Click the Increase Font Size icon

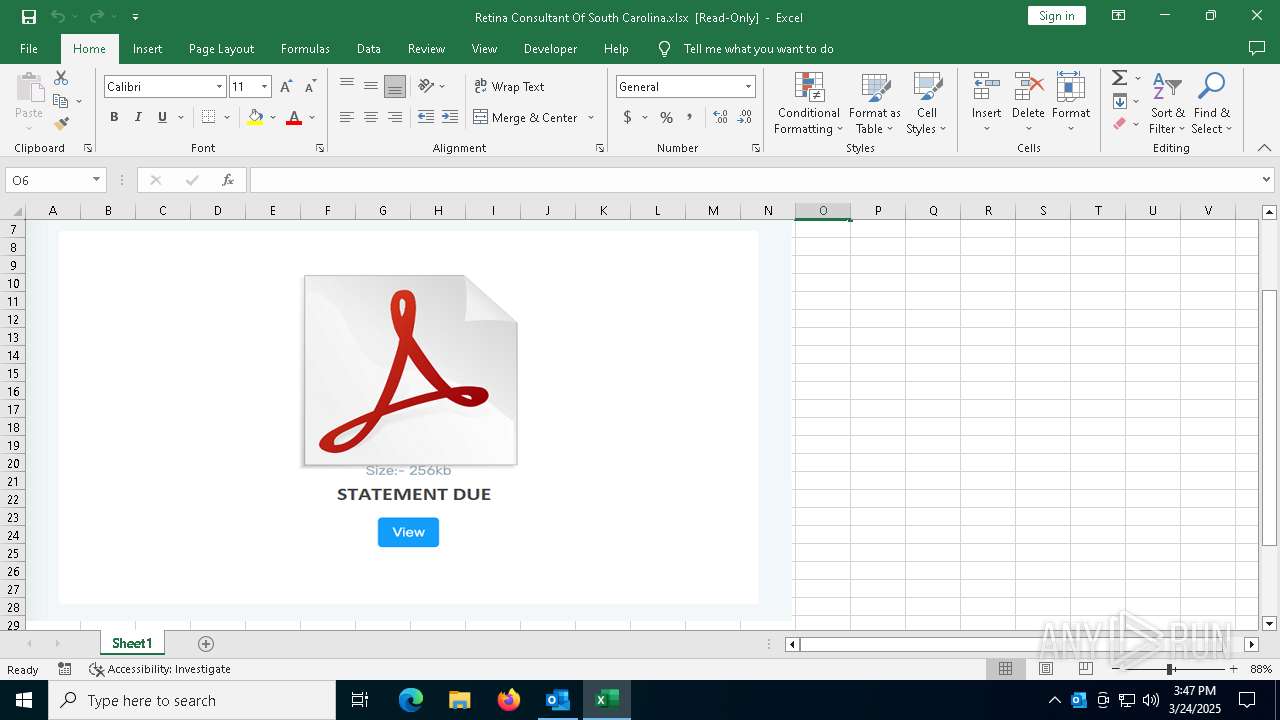(286, 87)
